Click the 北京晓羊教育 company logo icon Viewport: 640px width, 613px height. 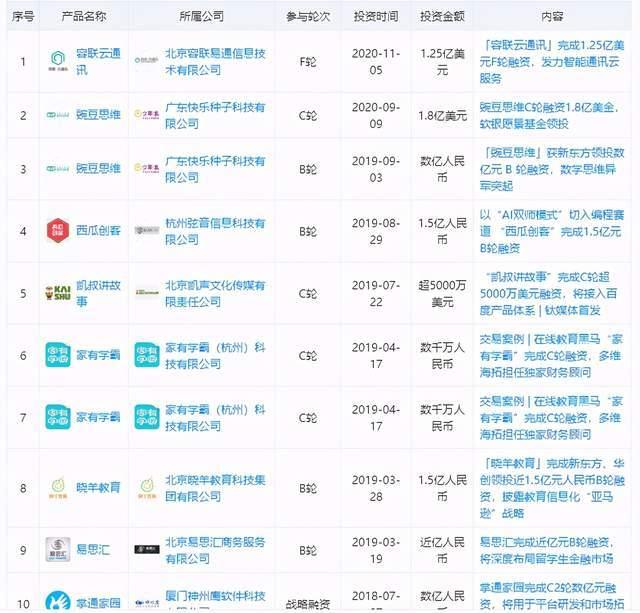click(x=147, y=488)
